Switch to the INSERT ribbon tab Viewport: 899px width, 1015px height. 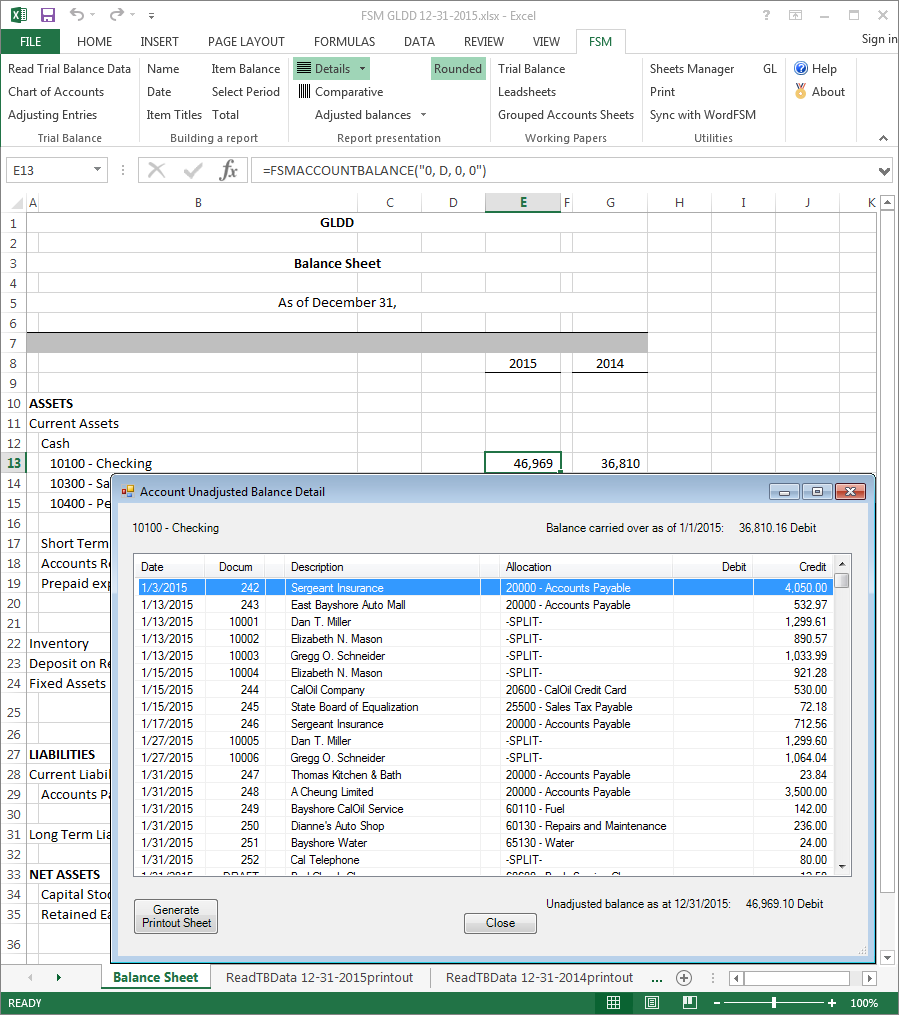coord(159,41)
